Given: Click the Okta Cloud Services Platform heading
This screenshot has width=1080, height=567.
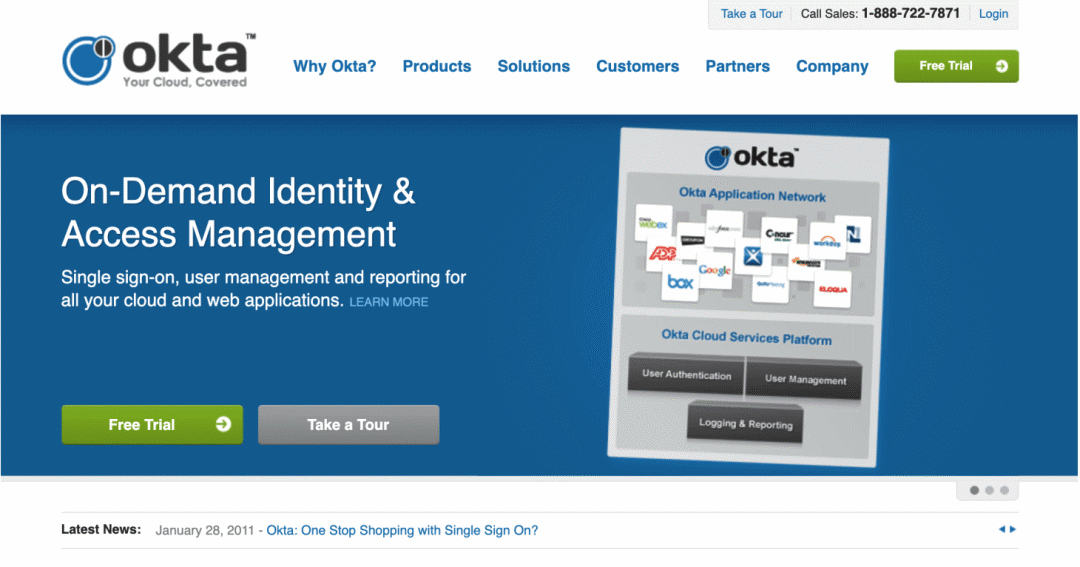Looking at the screenshot, I should 746,337.
